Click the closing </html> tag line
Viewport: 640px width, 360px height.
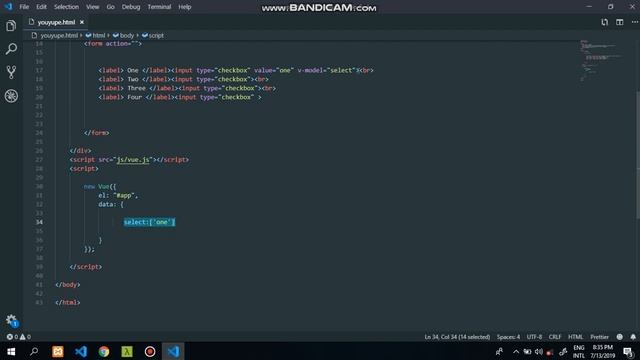[x=68, y=302]
